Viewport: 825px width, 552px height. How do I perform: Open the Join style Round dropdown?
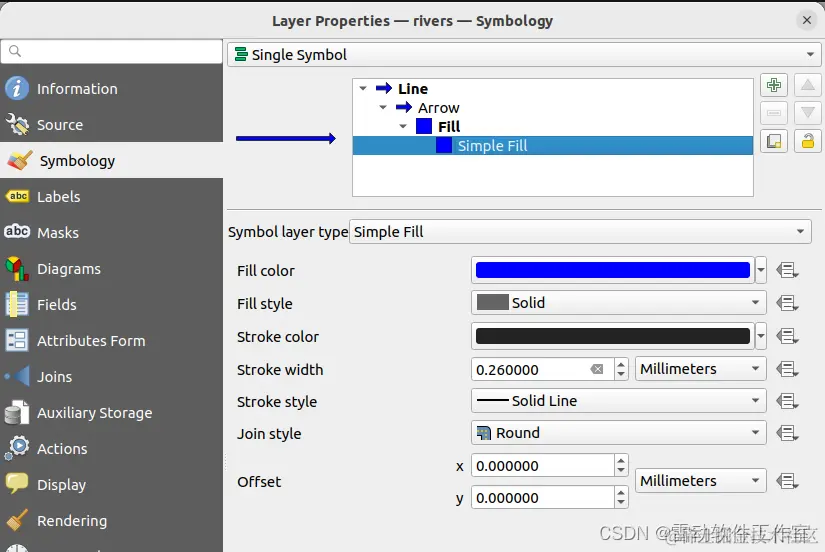(619, 433)
